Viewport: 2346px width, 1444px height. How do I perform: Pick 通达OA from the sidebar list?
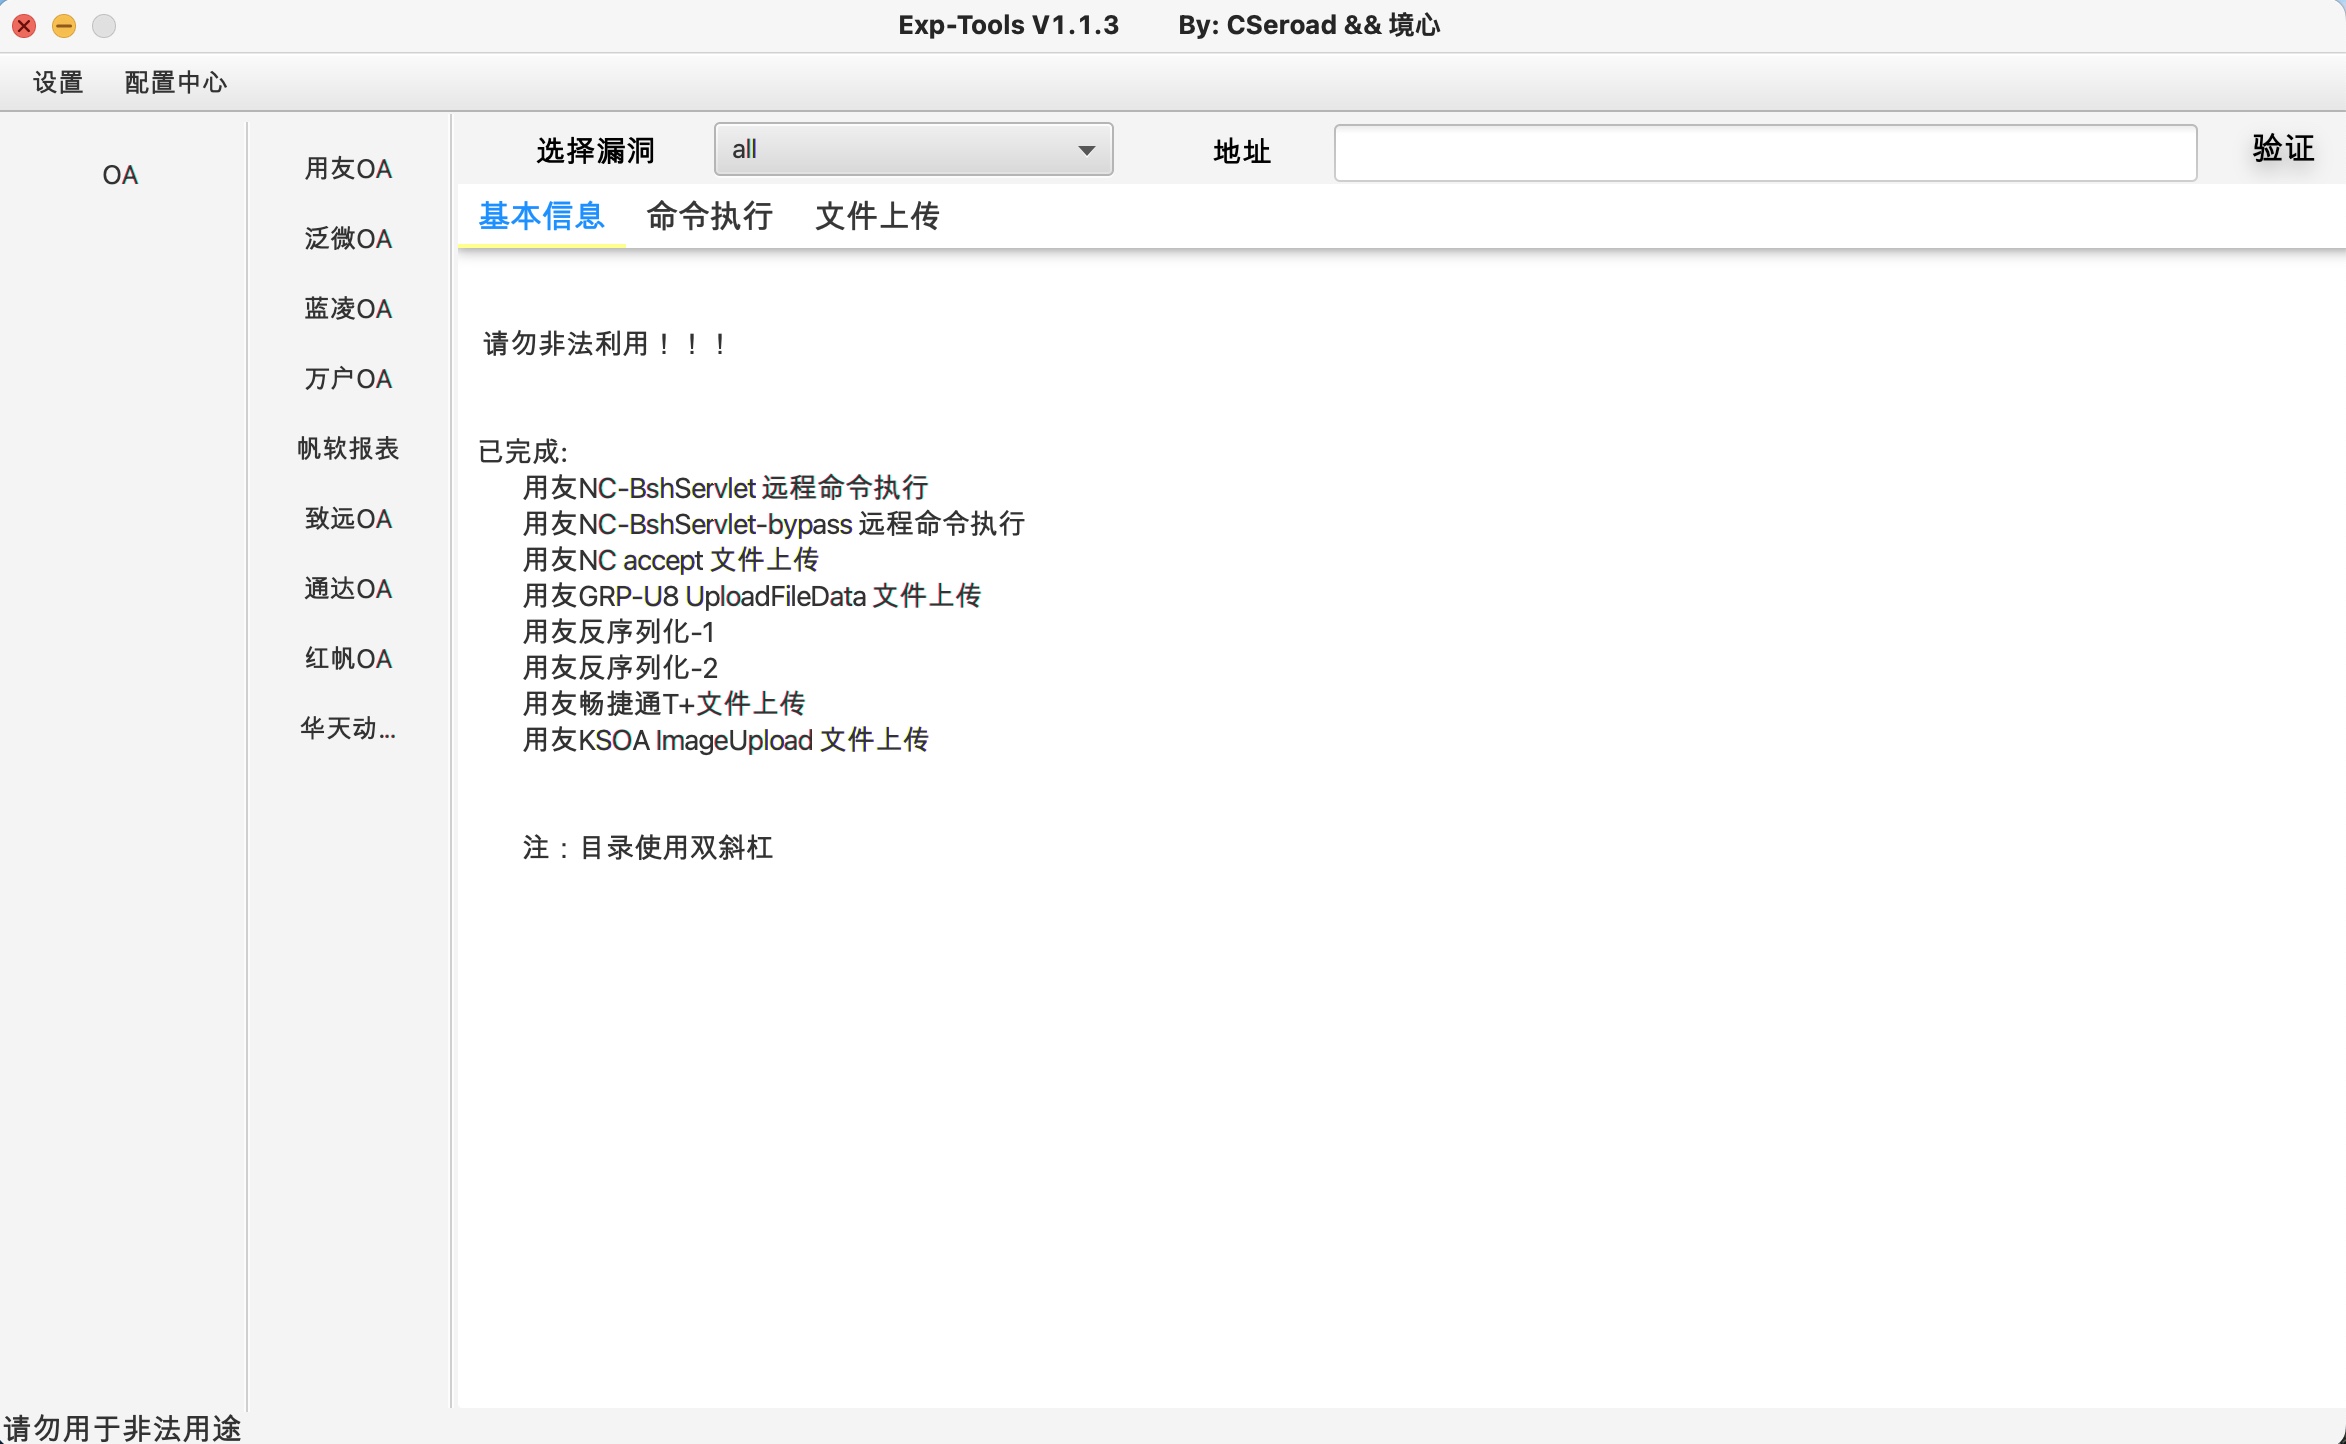click(x=348, y=589)
